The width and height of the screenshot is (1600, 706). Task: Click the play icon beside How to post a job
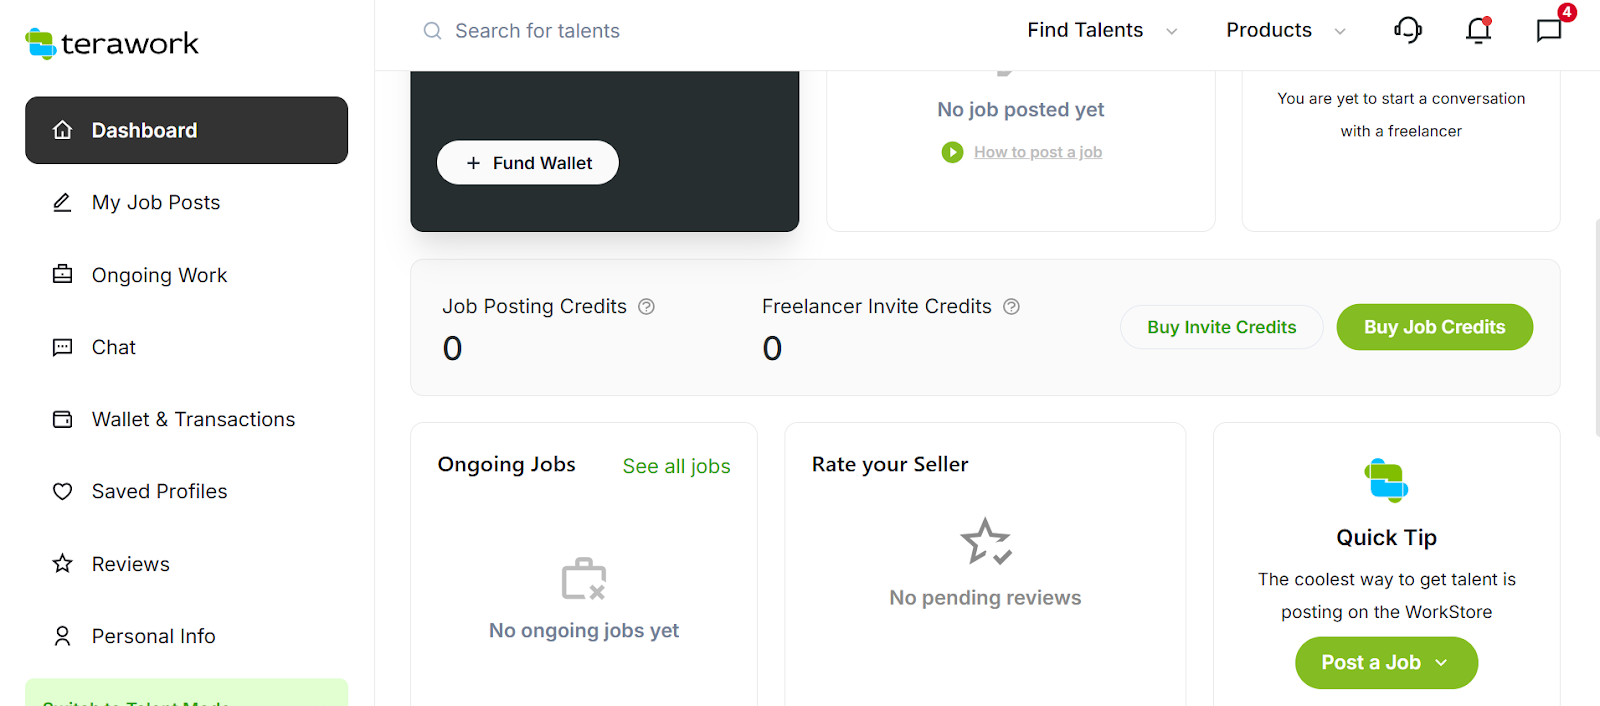pos(952,152)
